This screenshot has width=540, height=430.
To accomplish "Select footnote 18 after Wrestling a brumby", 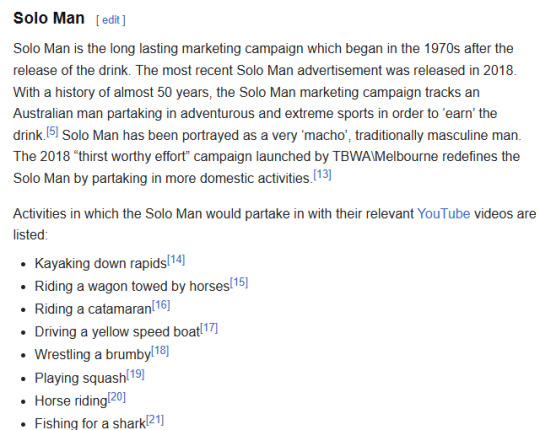I will tap(160, 351).
